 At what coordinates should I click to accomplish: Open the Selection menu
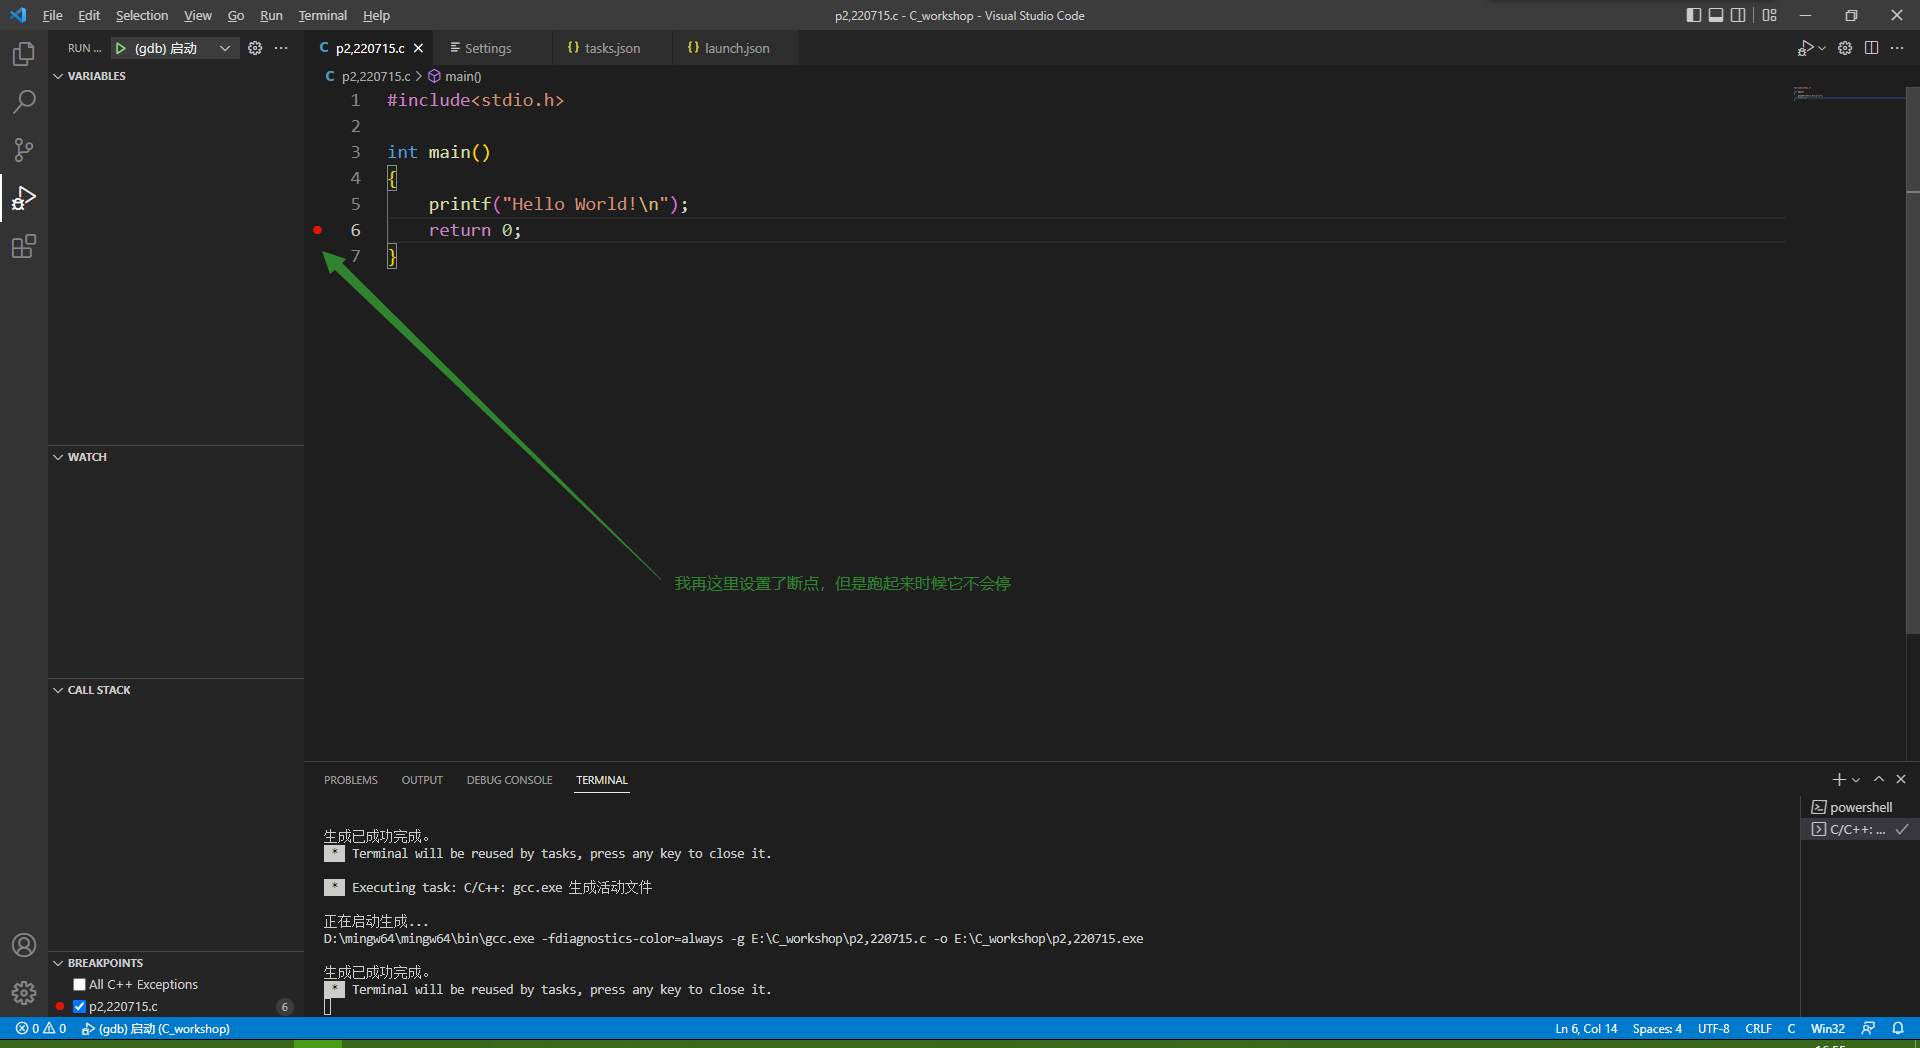[142, 15]
